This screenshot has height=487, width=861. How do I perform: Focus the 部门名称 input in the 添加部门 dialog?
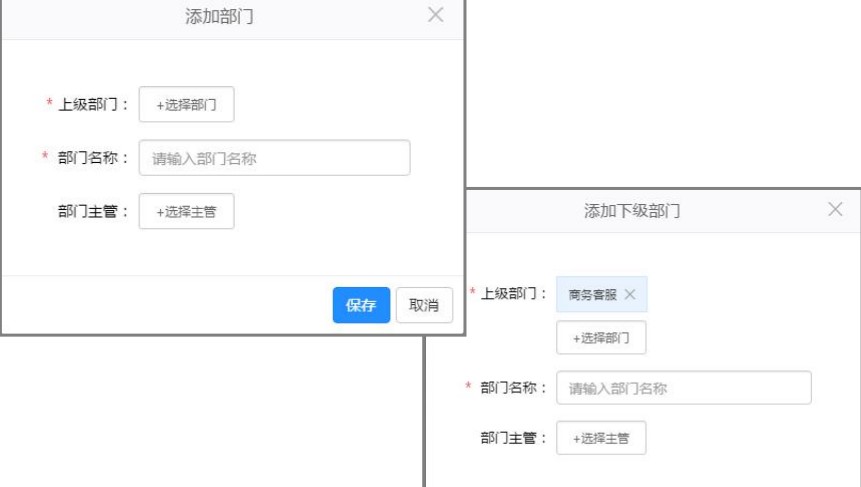pos(275,158)
